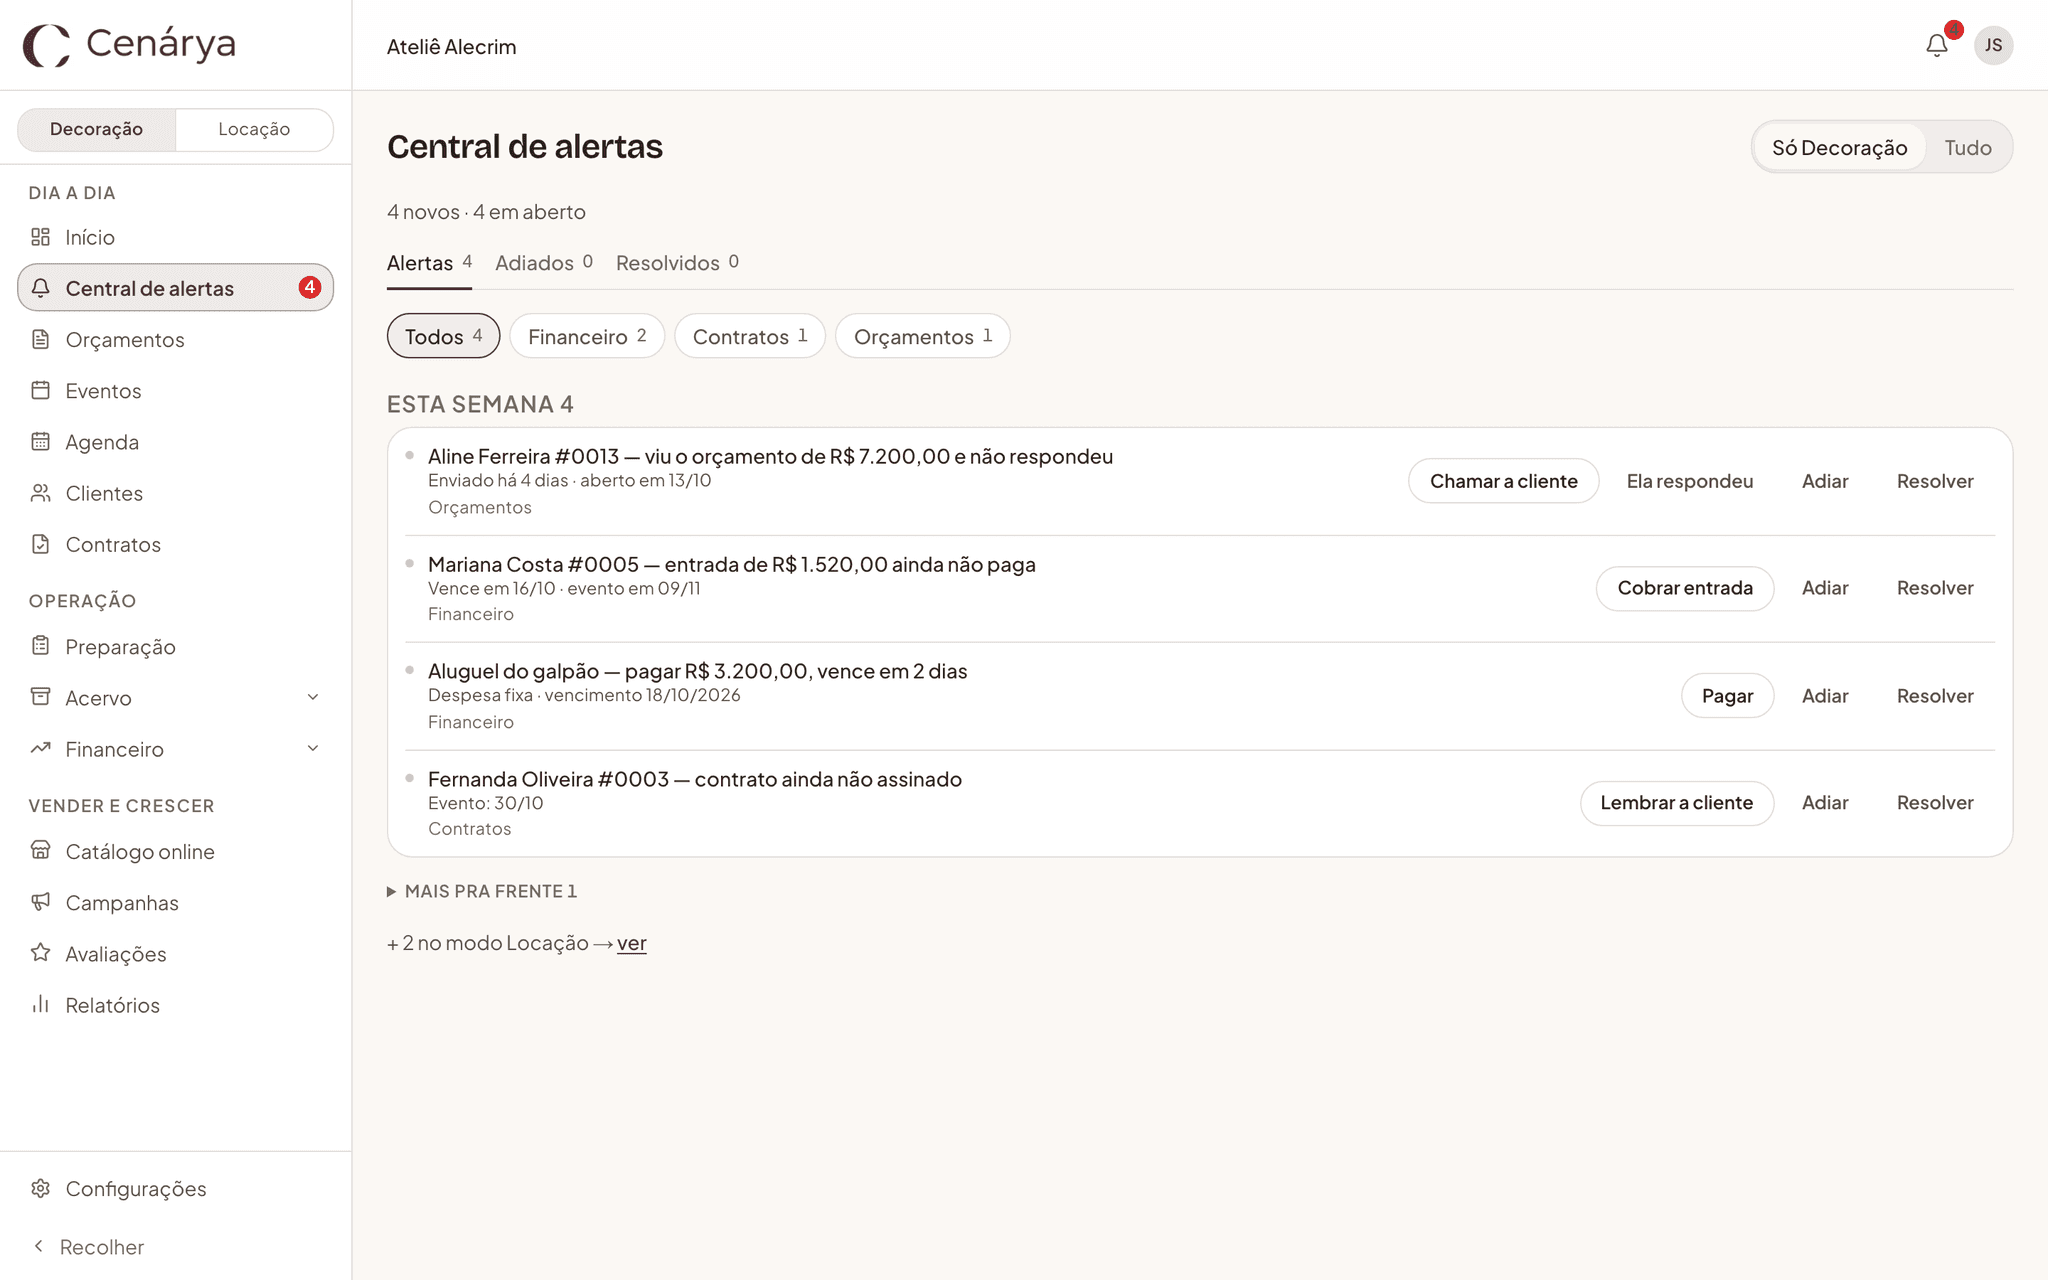Image resolution: width=2048 pixels, height=1280 pixels.
Task: Click the Orçamentos document icon
Action: pyautogui.click(x=40, y=339)
